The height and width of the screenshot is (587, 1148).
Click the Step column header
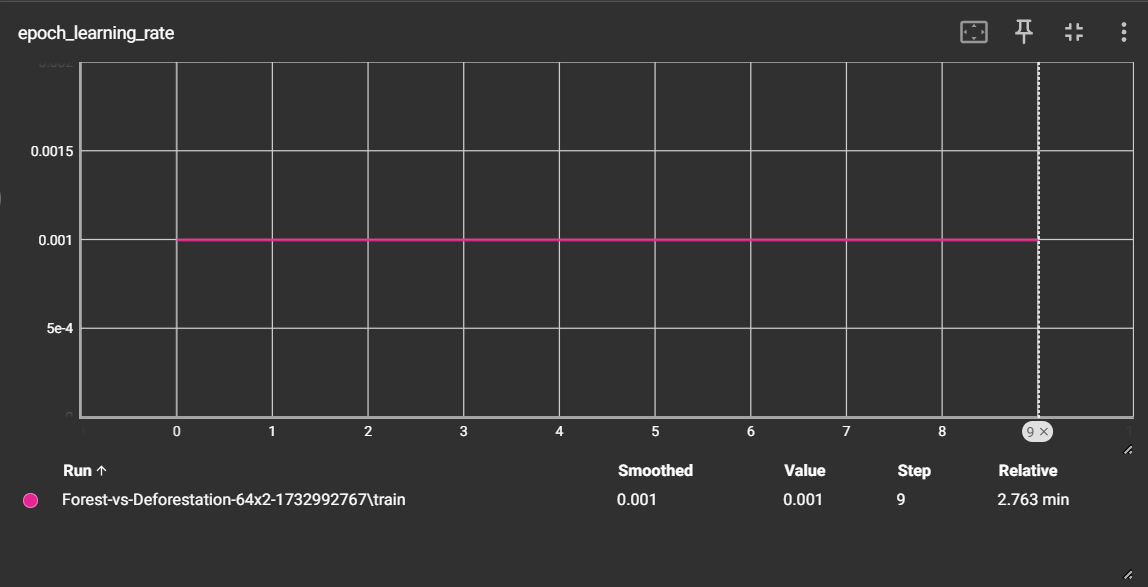click(x=914, y=471)
